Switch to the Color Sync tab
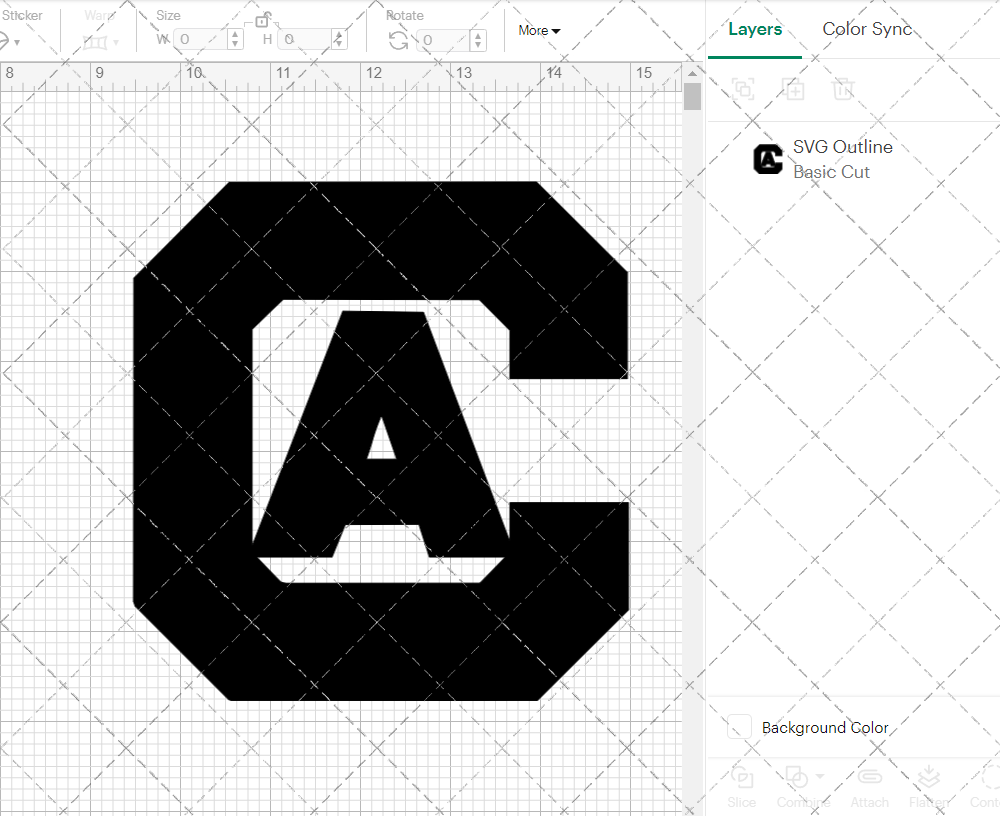The width and height of the screenshot is (1000, 816). tap(866, 29)
